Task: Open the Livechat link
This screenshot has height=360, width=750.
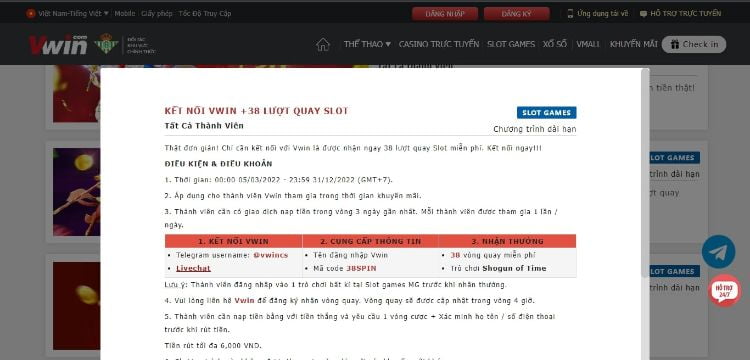Action: (x=193, y=268)
